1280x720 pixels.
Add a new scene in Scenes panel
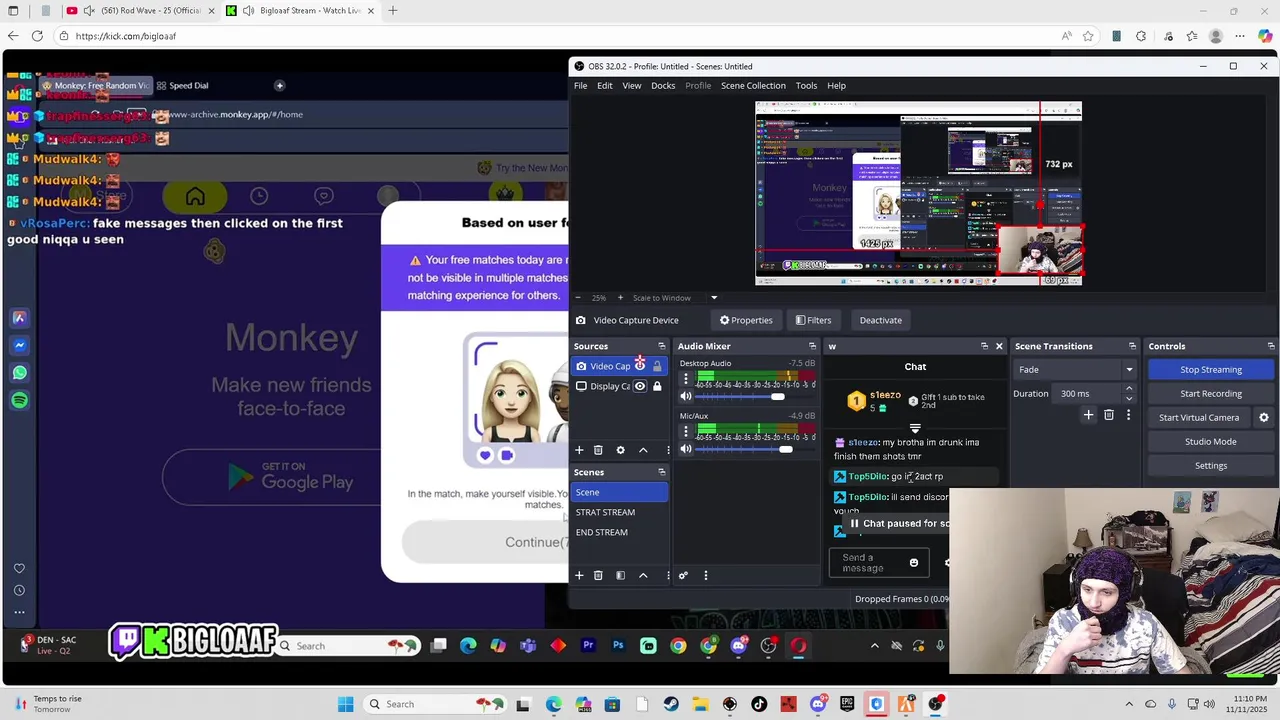(579, 575)
